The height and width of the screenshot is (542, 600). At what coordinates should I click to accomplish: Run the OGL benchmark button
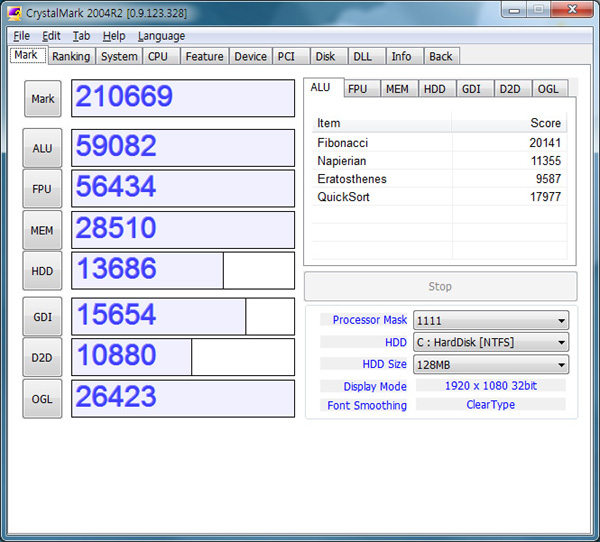tap(42, 399)
